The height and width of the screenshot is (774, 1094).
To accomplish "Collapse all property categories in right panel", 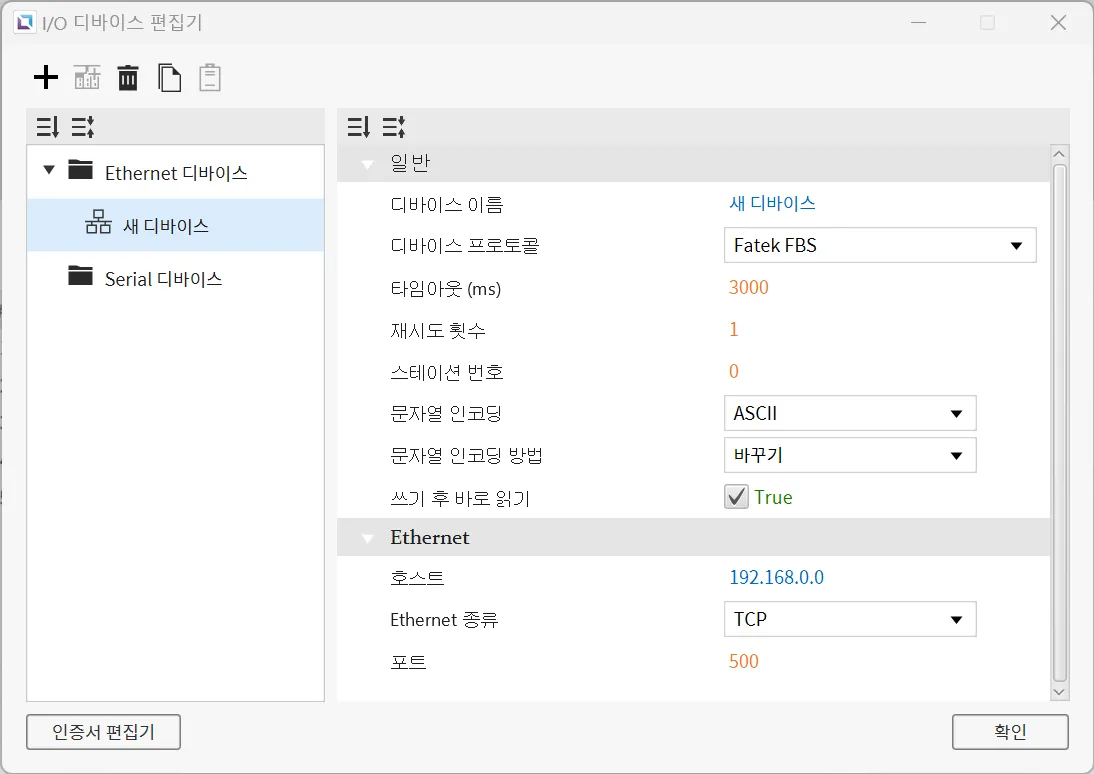I will [393, 127].
